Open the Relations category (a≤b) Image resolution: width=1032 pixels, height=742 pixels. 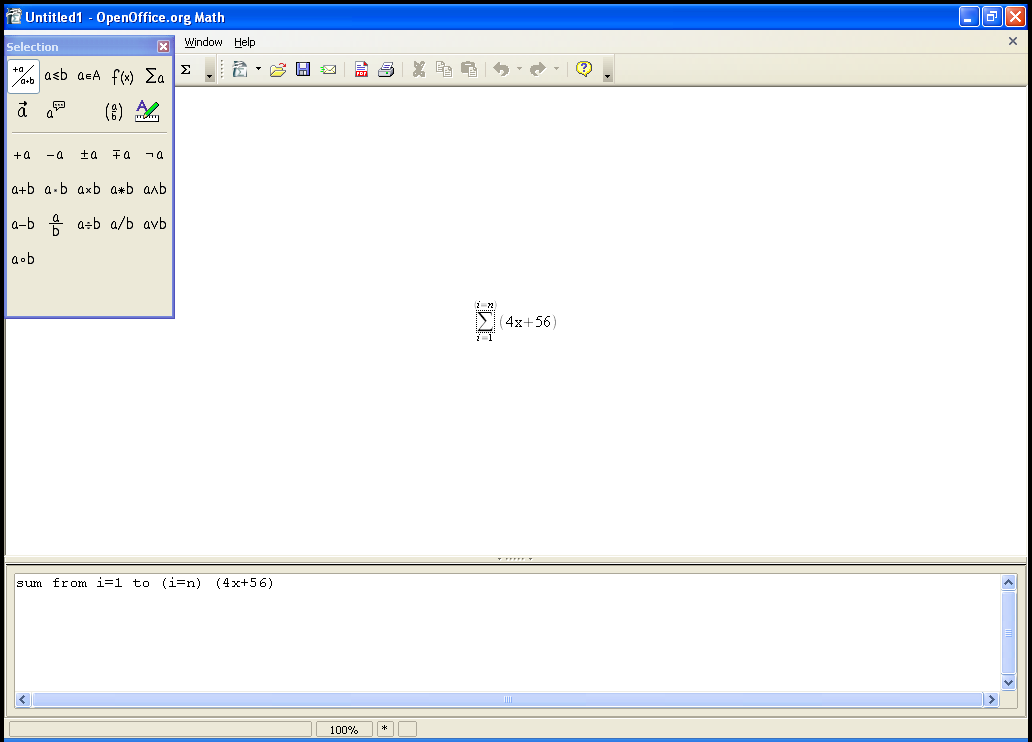click(56, 76)
